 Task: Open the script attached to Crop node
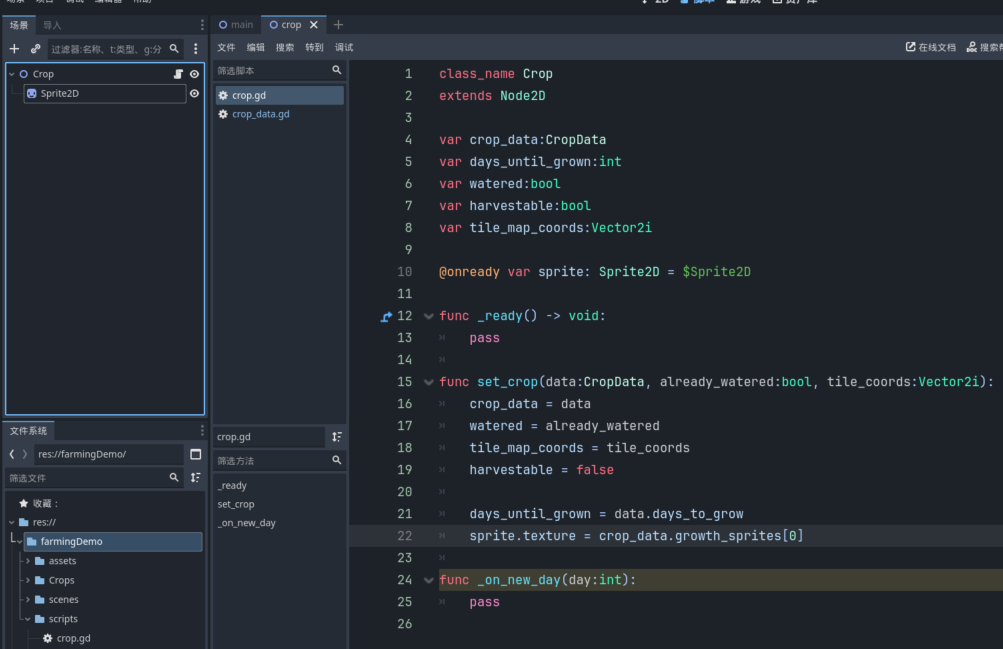coord(178,74)
